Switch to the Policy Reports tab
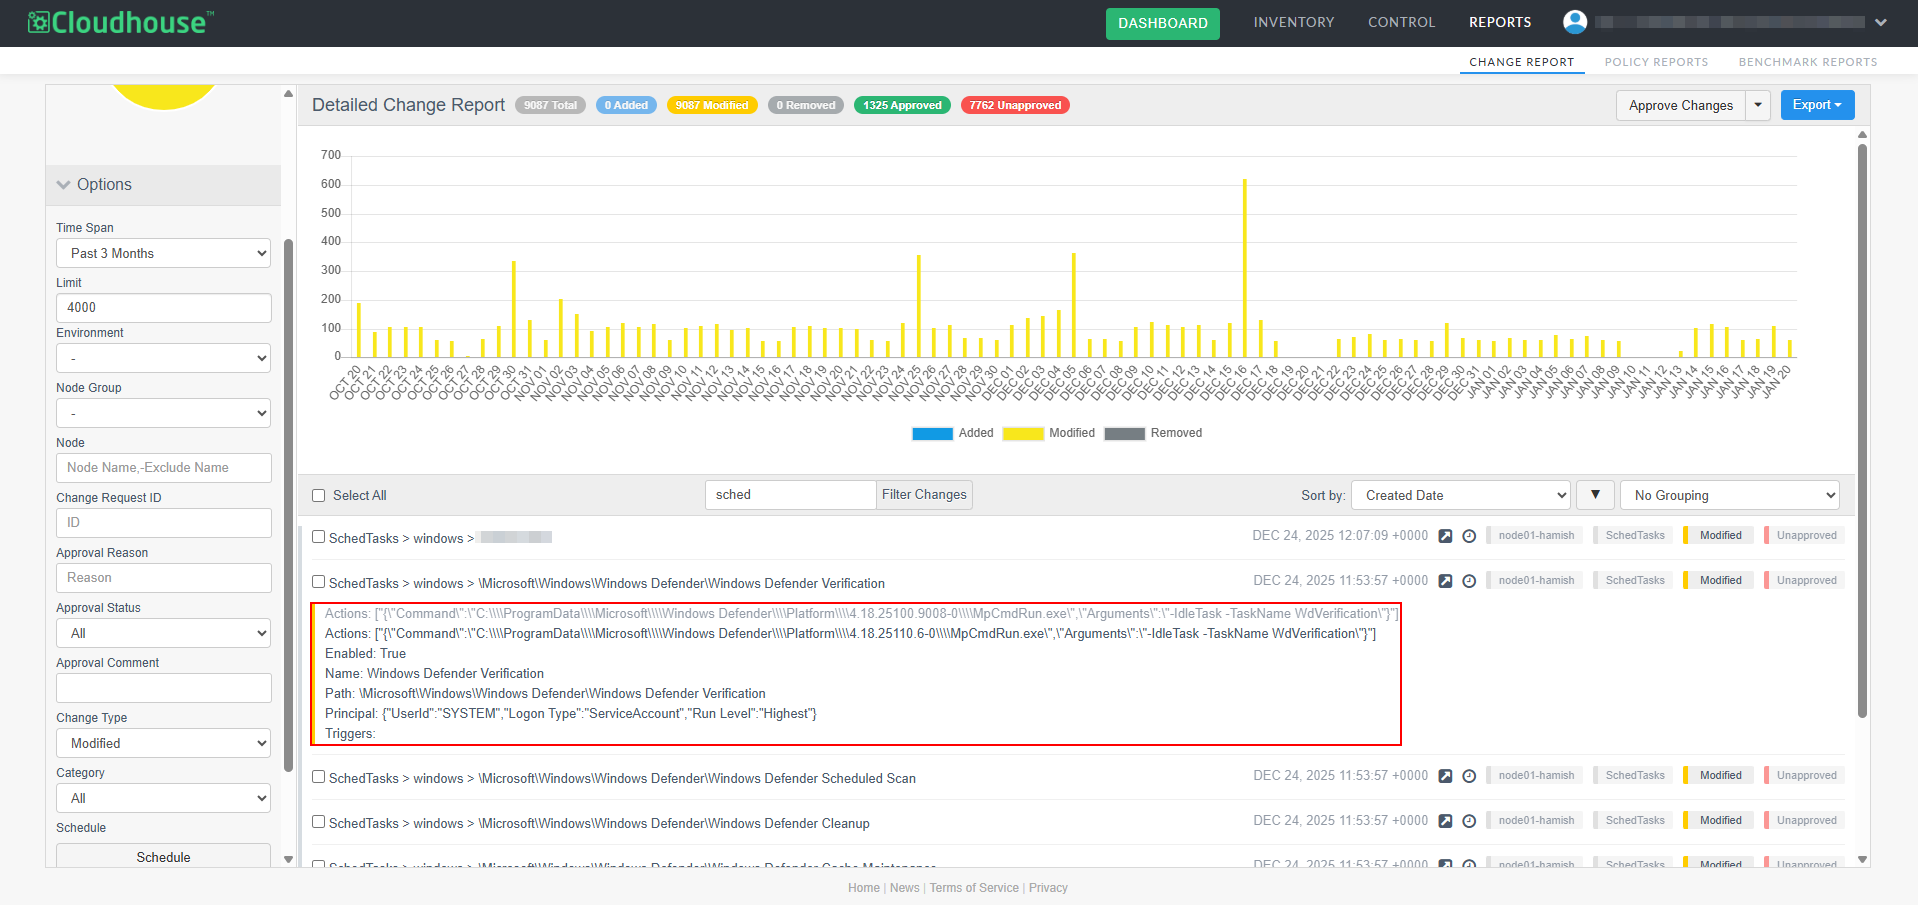This screenshot has height=905, width=1918. 1656,62
